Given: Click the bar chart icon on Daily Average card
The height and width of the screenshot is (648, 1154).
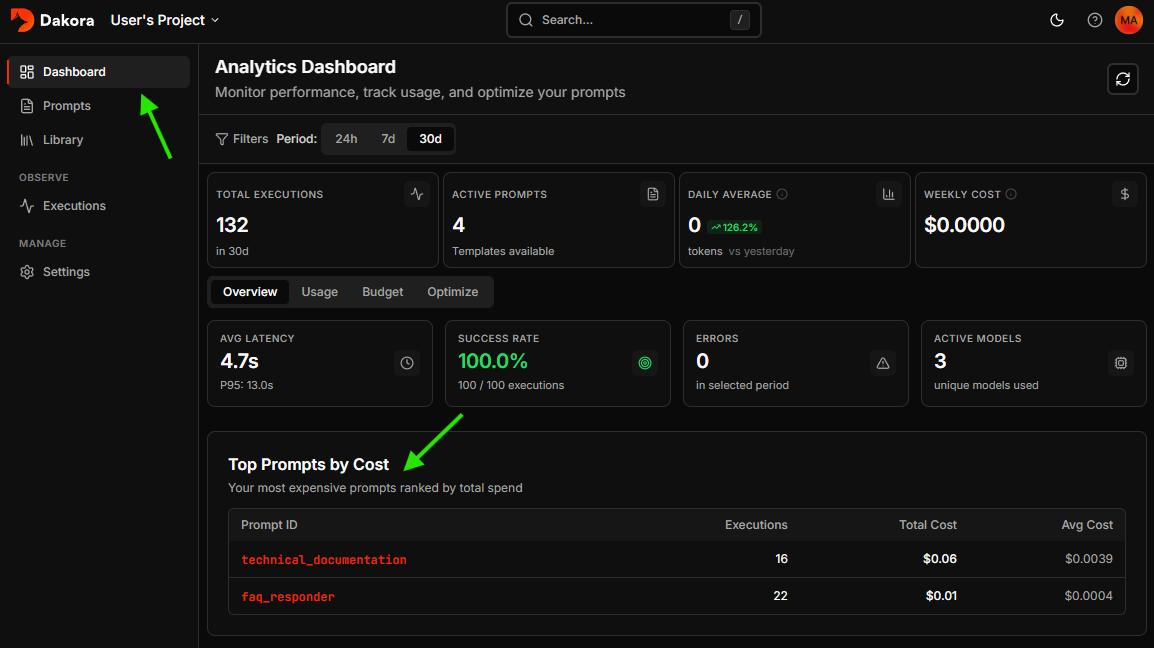Looking at the screenshot, I should click(x=888, y=193).
